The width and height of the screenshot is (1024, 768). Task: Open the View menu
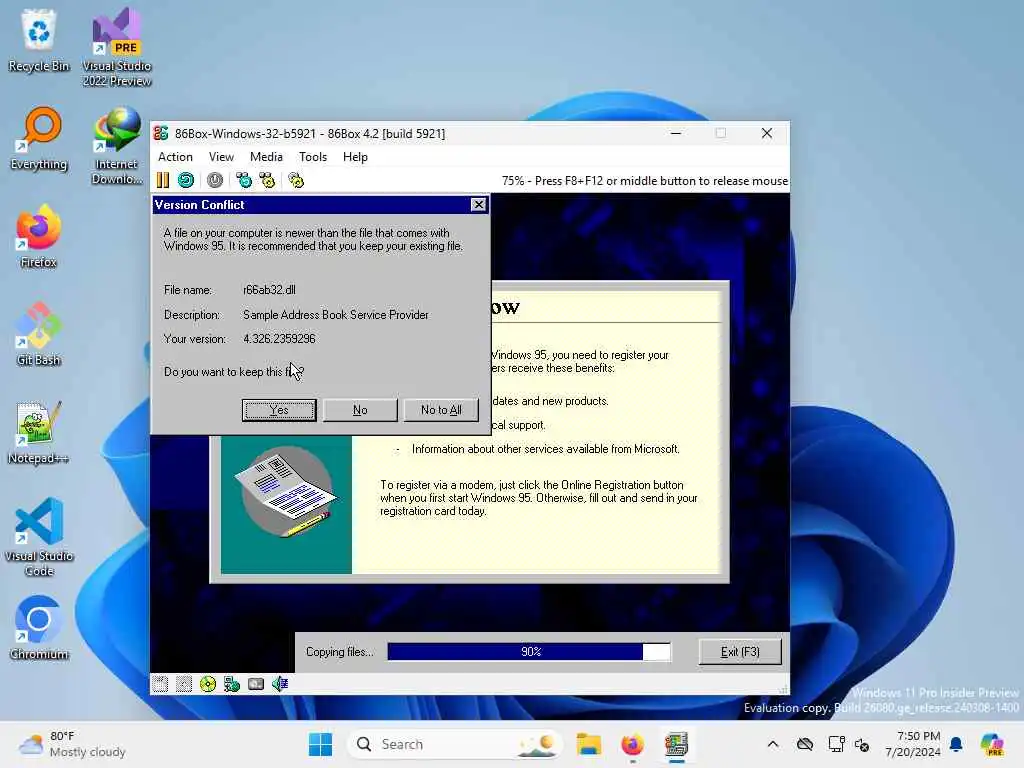tap(221, 157)
